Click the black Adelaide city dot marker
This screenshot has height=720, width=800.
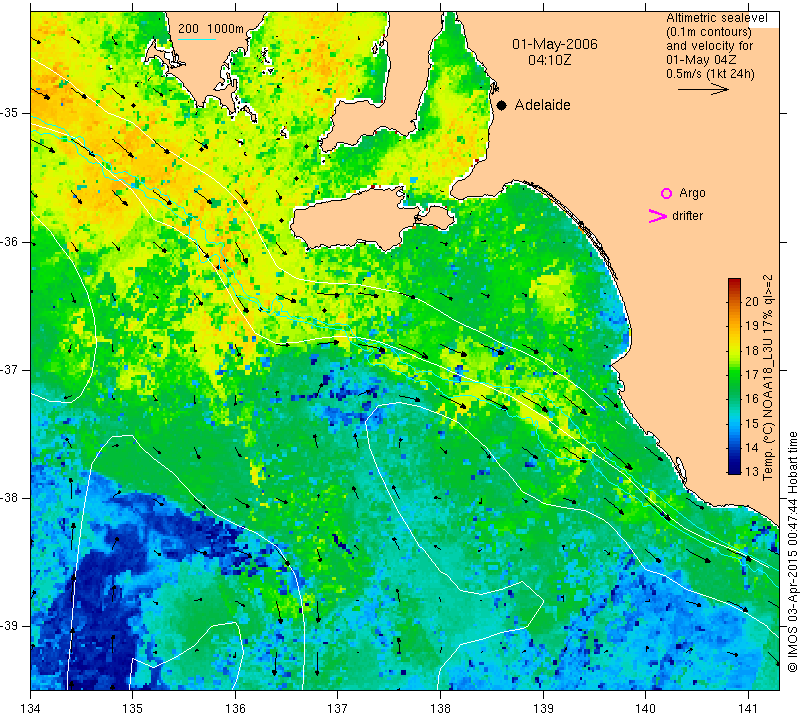502,105
